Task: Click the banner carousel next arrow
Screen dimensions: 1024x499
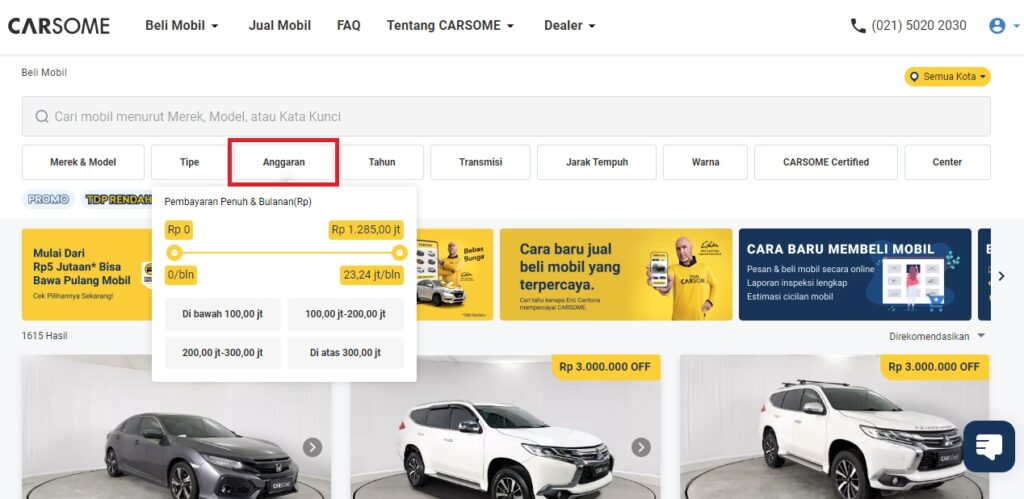Action: [x=1001, y=276]
